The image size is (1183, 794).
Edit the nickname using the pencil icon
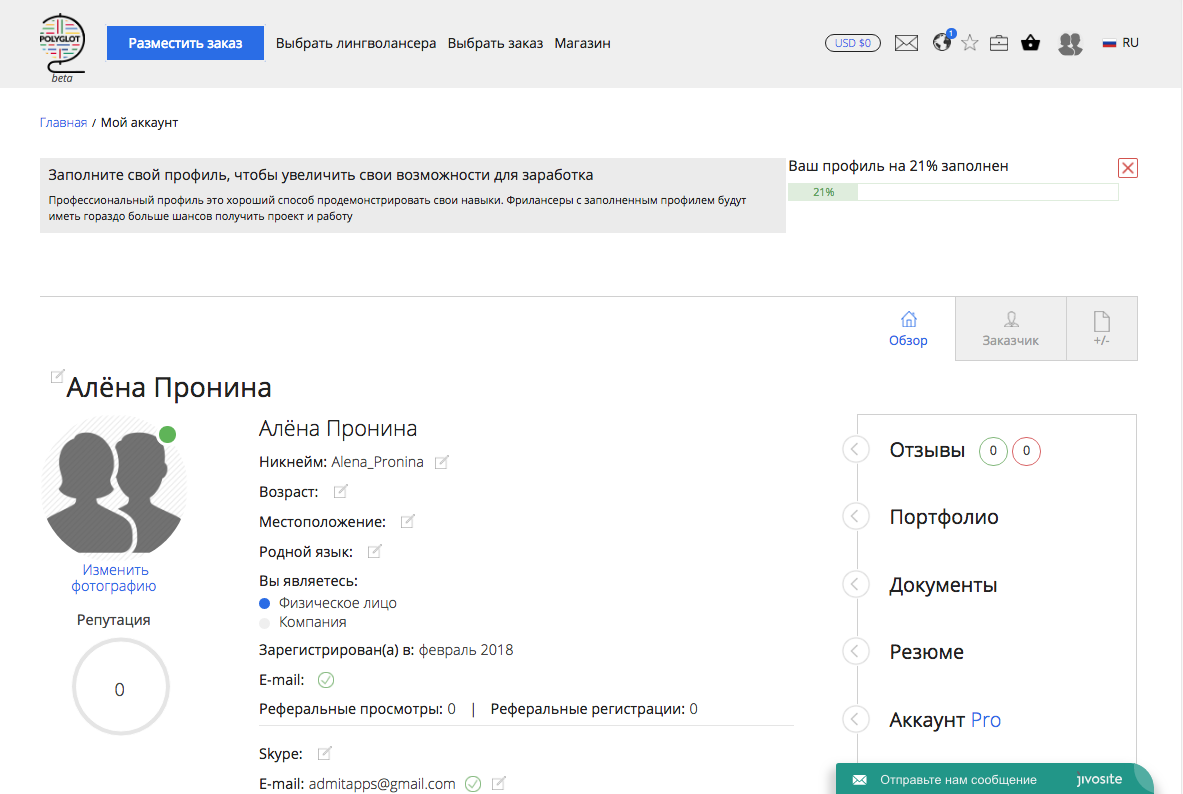click(x=441, y=462)
